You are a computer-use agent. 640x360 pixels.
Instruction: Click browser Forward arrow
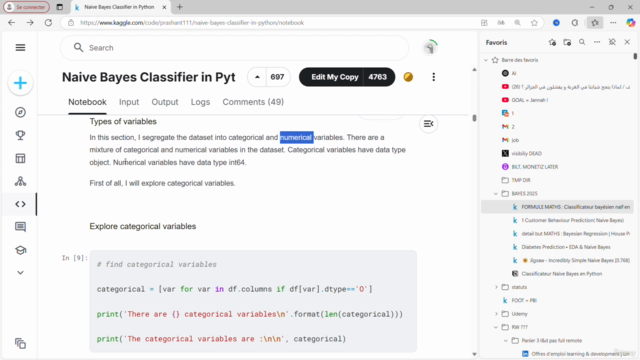30,23
